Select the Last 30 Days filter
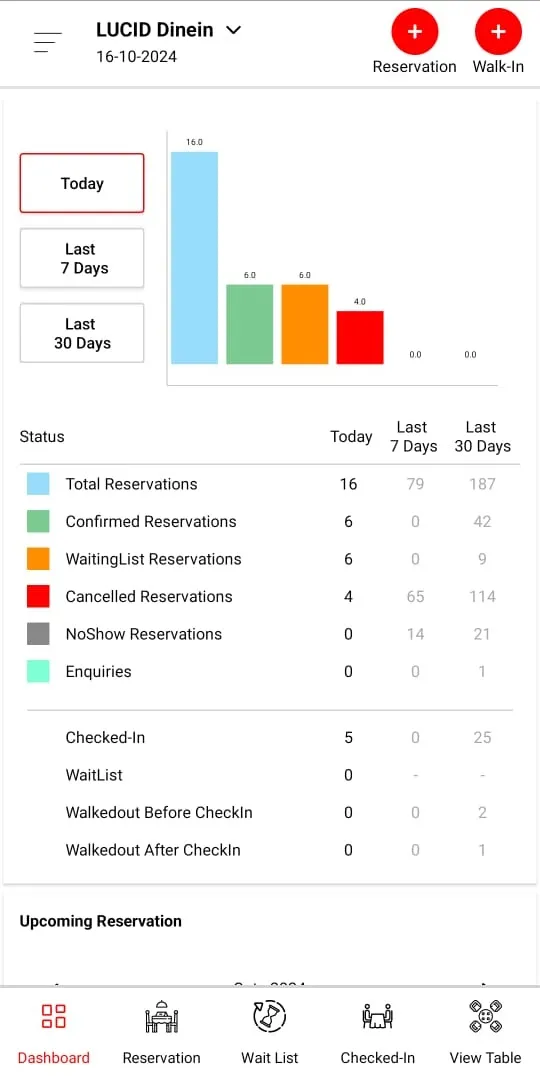Image resolution: width=540 pixels, height=1092 pixels. 82,334
